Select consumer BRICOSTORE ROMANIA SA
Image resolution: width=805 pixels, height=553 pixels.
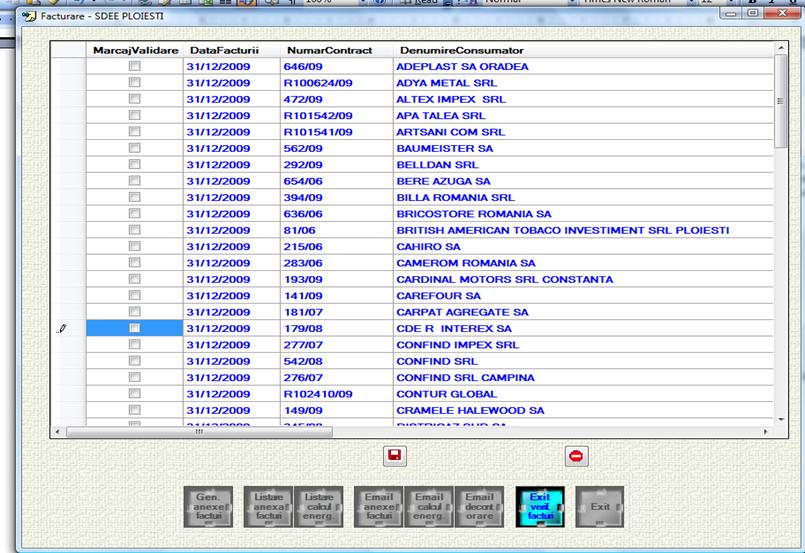(x=473, y=214)
